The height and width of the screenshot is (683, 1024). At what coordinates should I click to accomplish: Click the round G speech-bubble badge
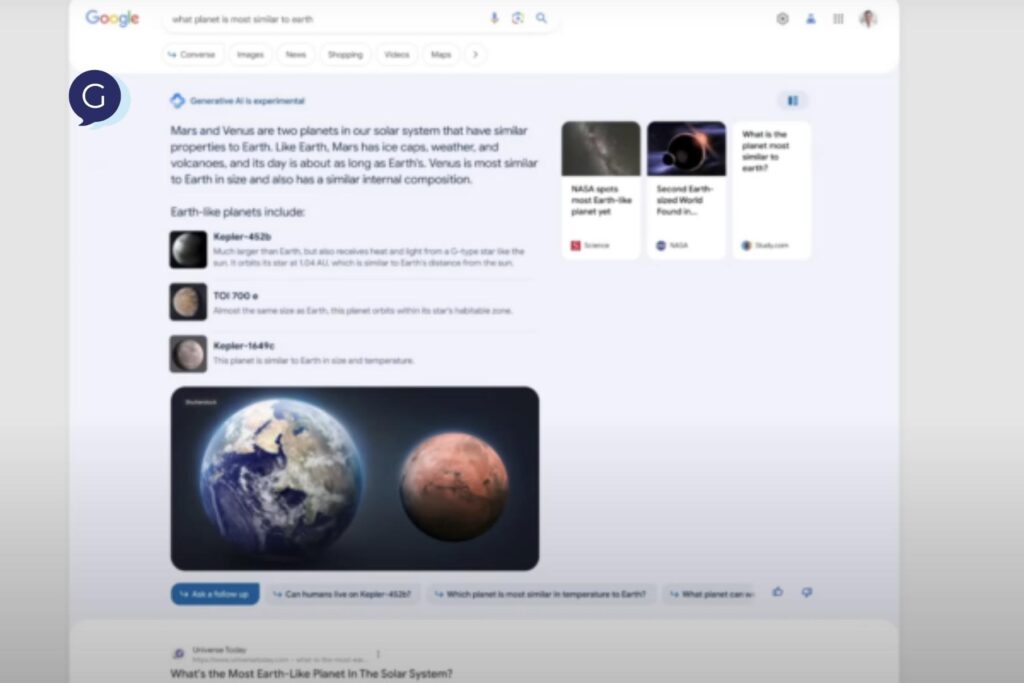(x=95, y=98)
